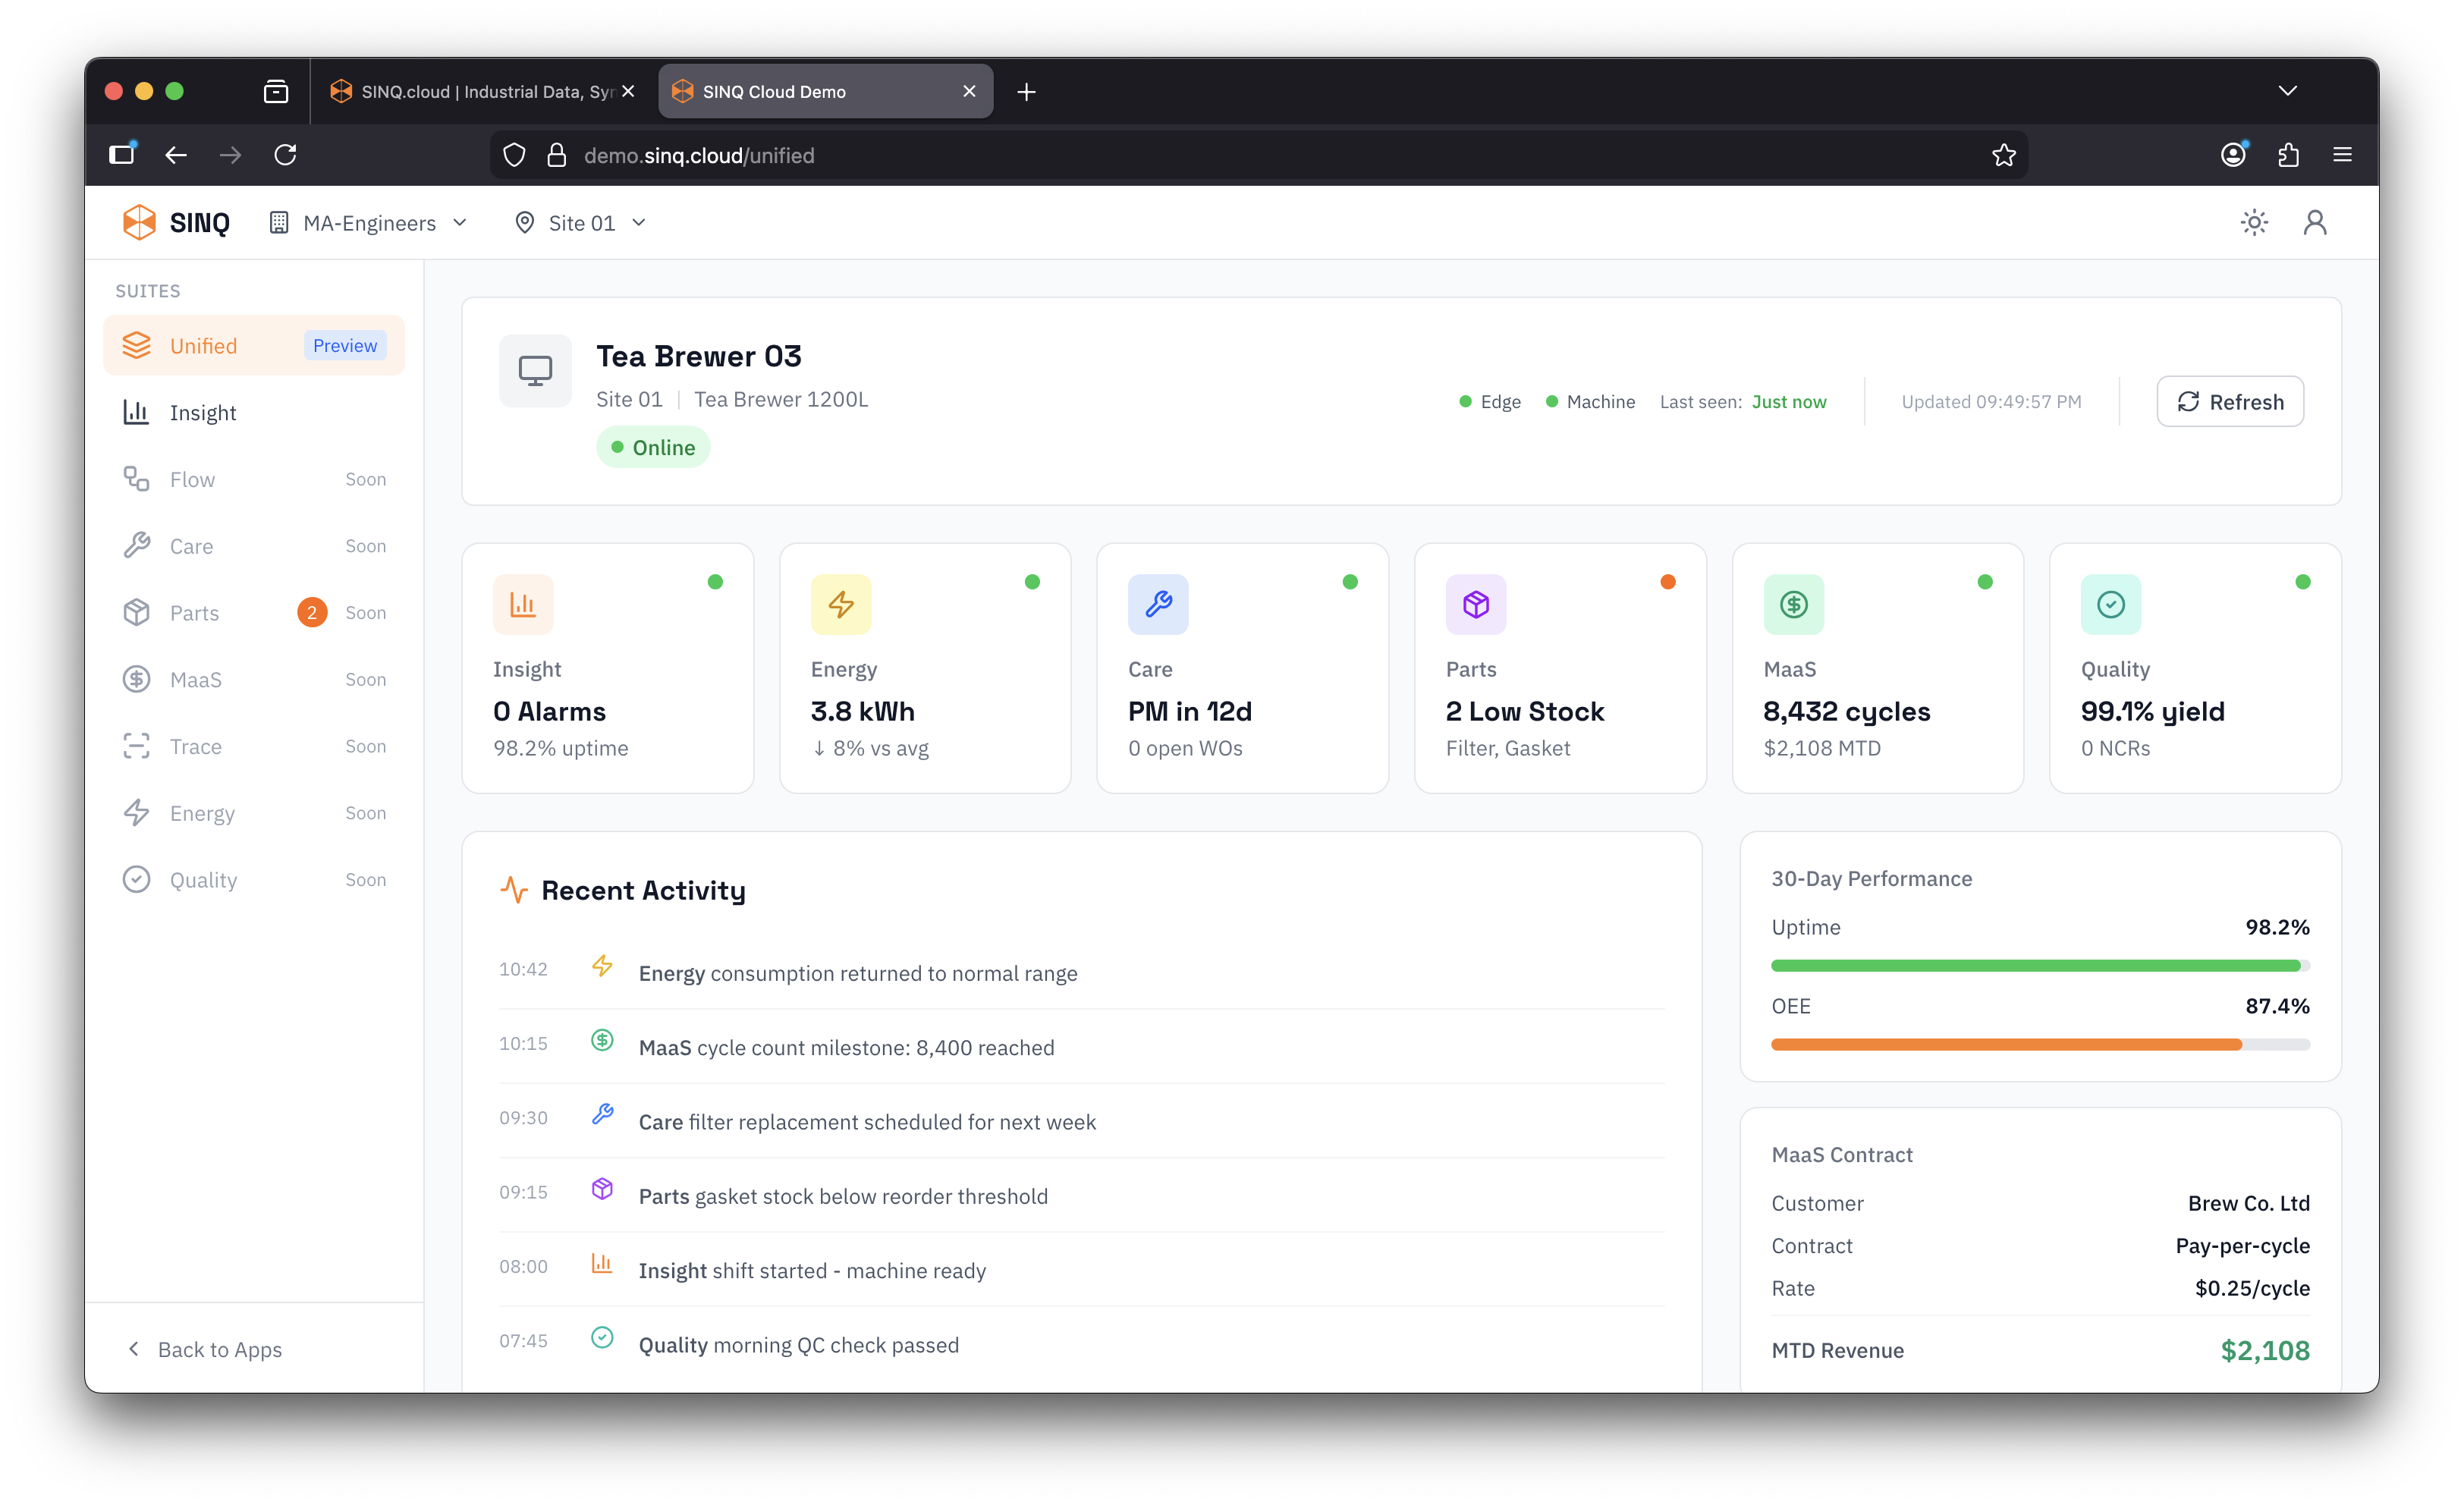This screenshot has width=2464, height=1505.
Task: Click the Parts box card icon
Action: pyautogui.click(x=1475, y=604)
